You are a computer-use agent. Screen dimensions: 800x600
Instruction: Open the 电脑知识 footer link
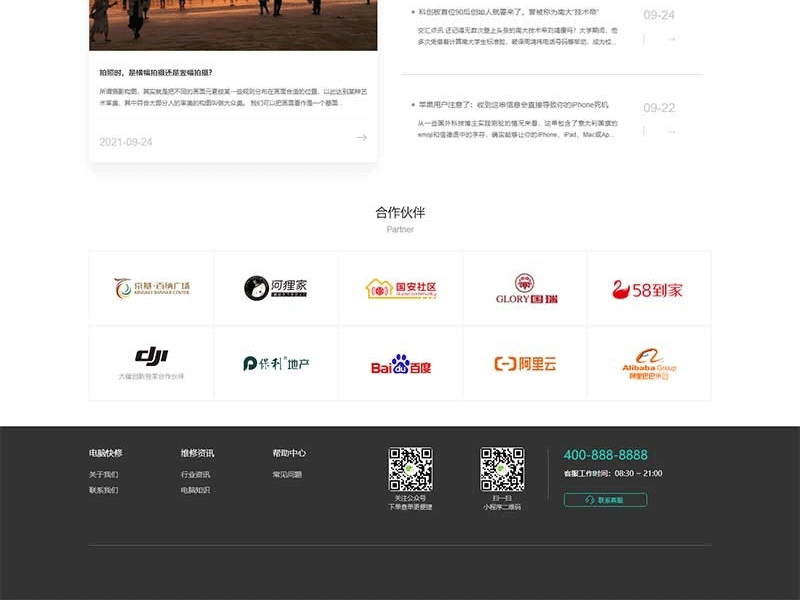195,490
